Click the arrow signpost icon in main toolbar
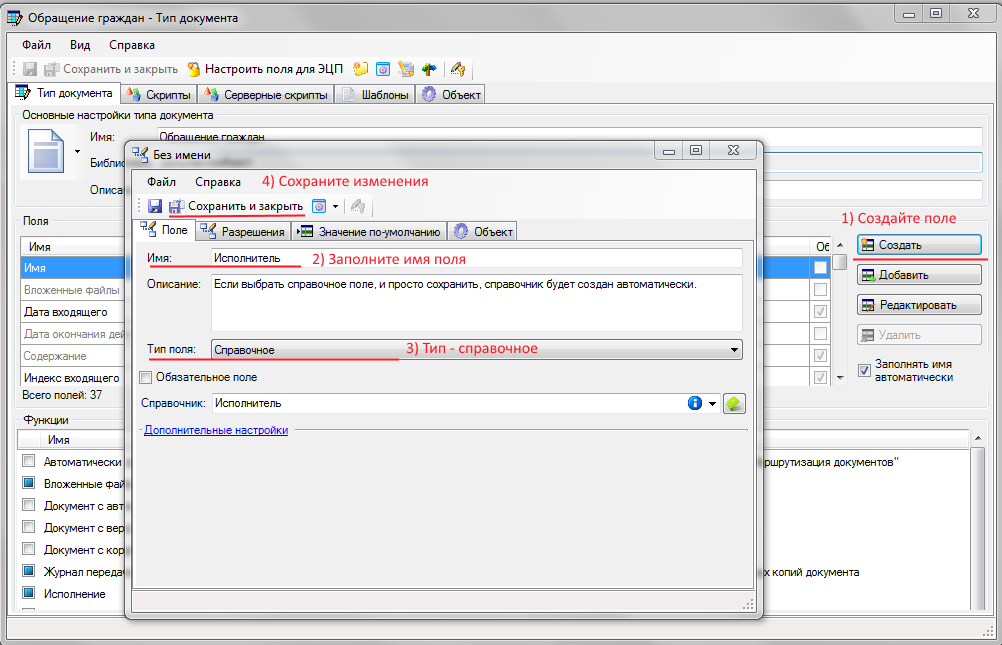 [429, 69]
